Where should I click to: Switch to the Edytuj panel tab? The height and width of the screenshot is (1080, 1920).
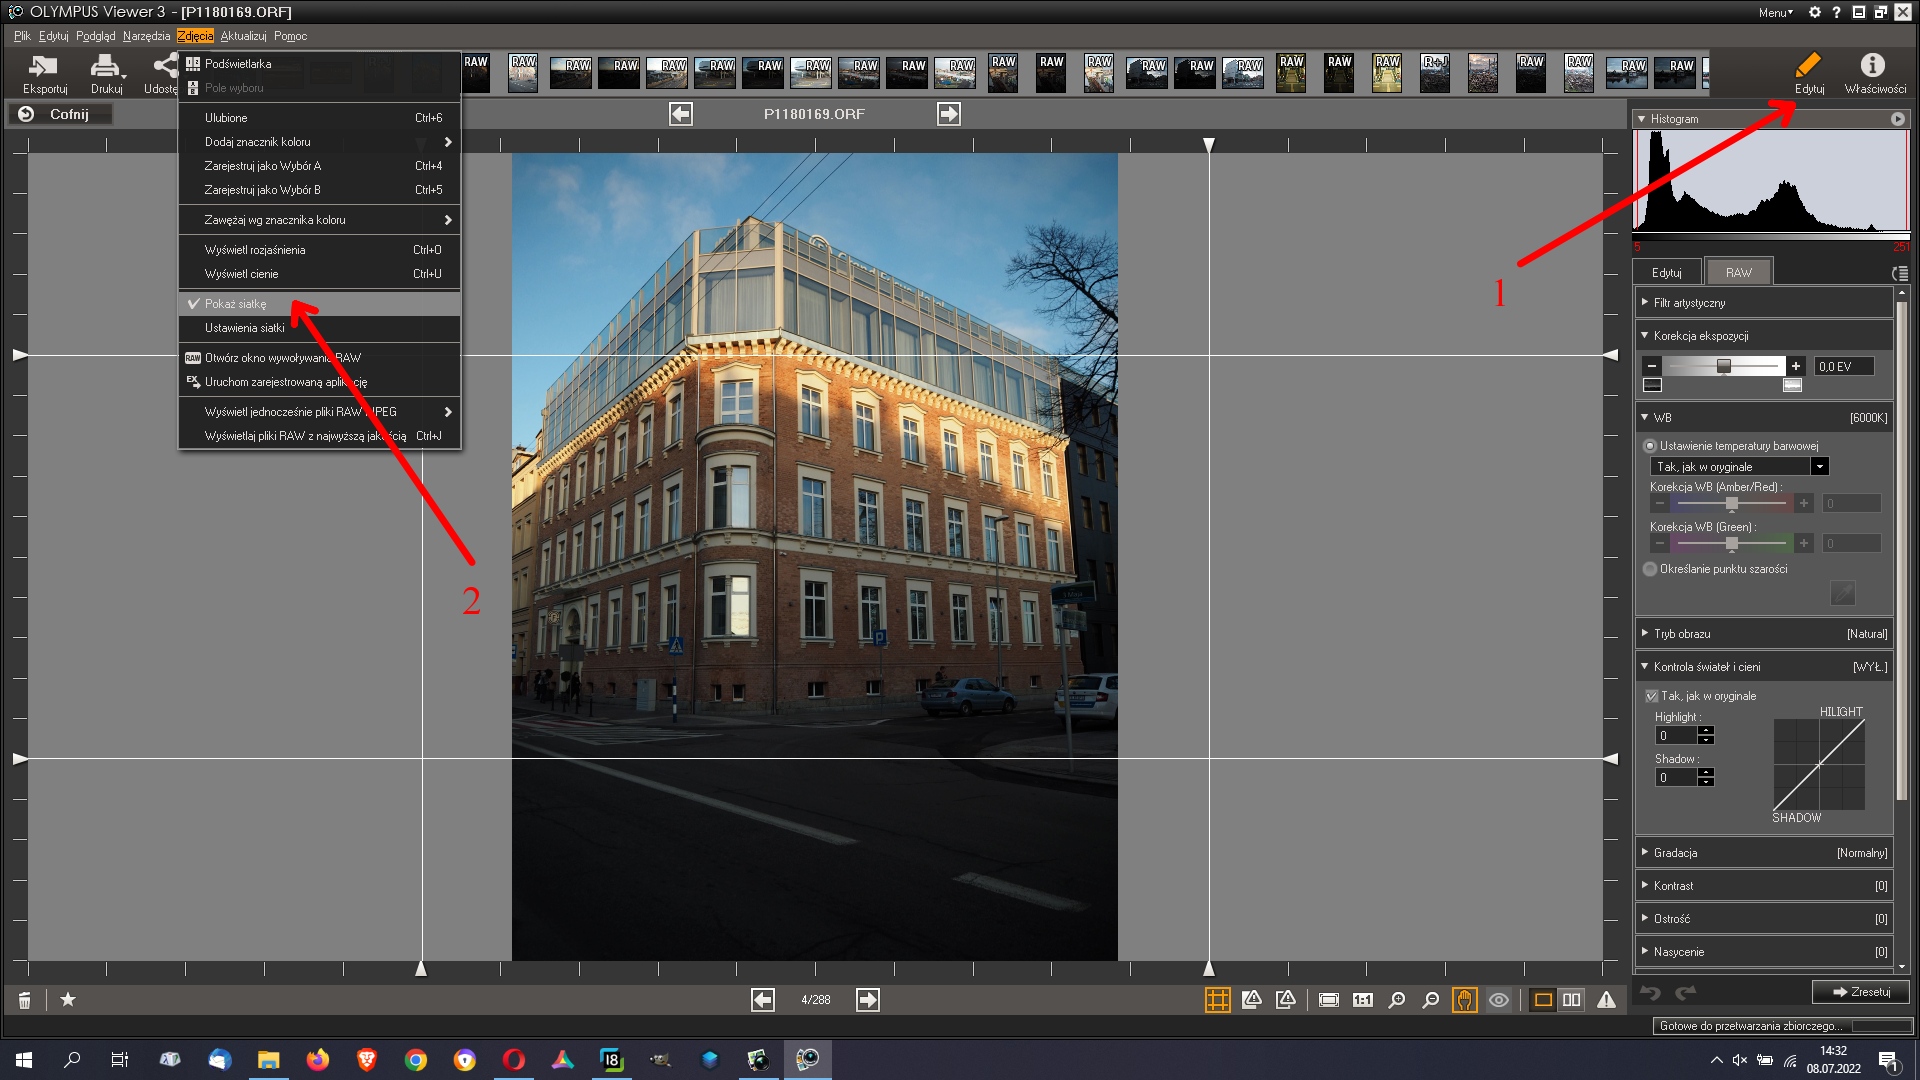click(1666, 272)
